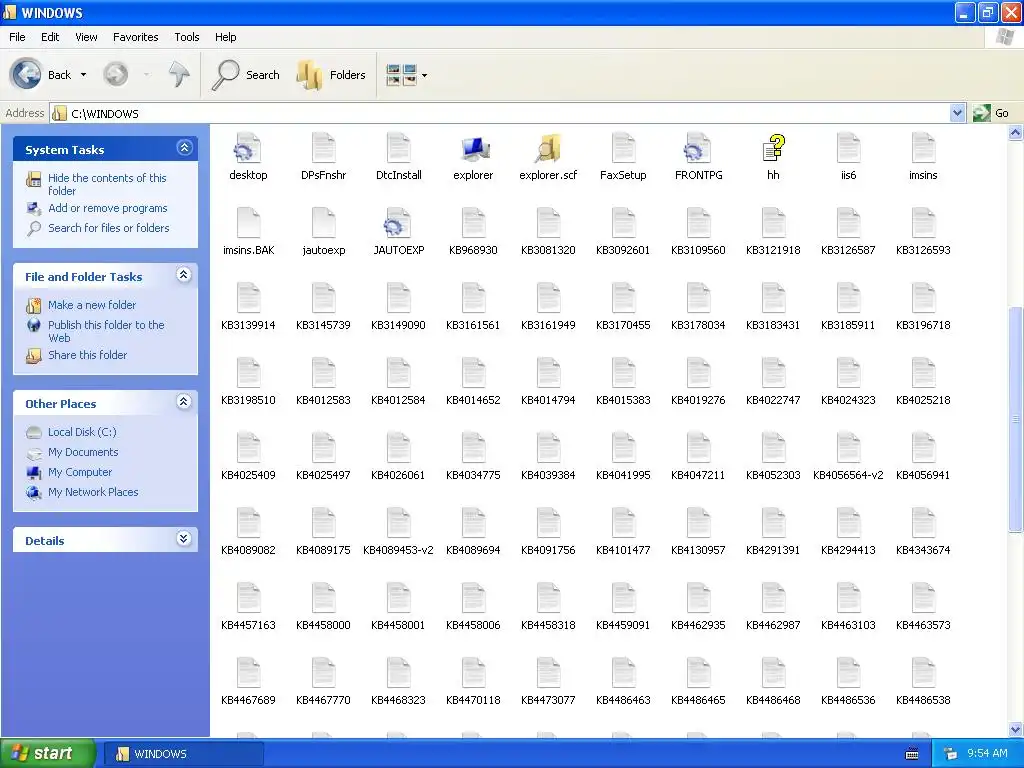Select file name KB3196718
The width and height of the screenshot is (1024, 768).
click(923, 325)
